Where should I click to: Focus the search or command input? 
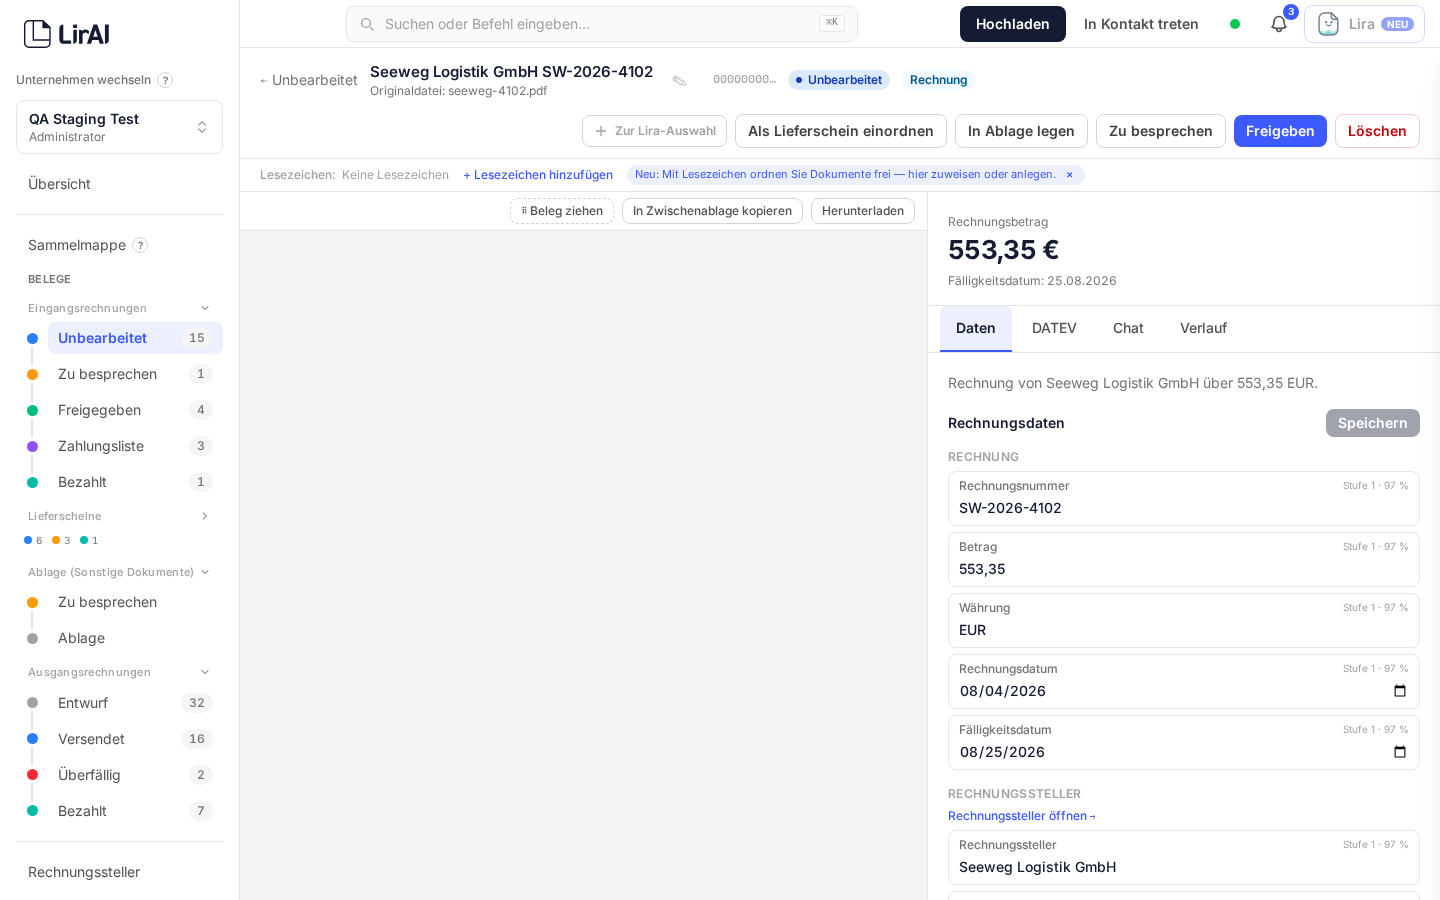point(602,24)
